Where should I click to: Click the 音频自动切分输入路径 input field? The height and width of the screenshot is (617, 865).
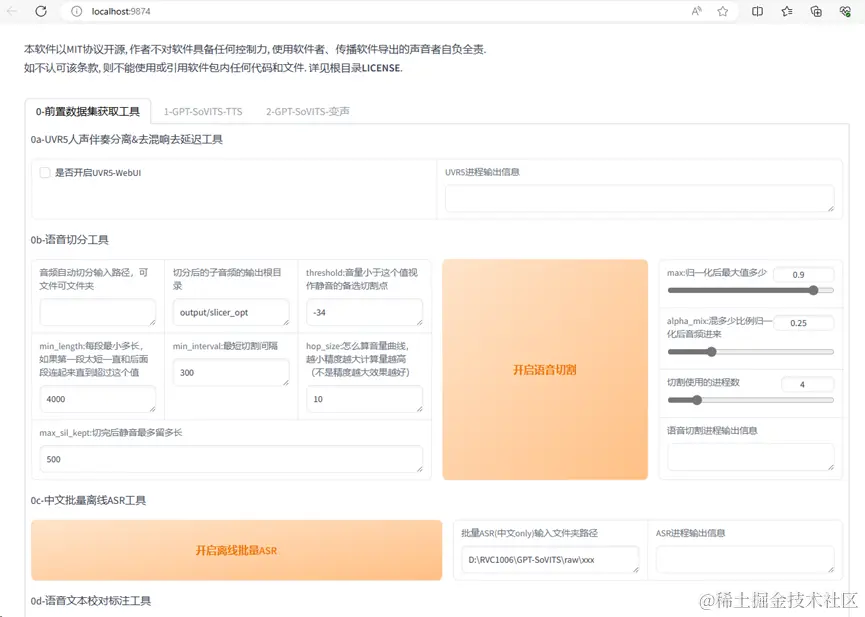click(x=98, y=312)
